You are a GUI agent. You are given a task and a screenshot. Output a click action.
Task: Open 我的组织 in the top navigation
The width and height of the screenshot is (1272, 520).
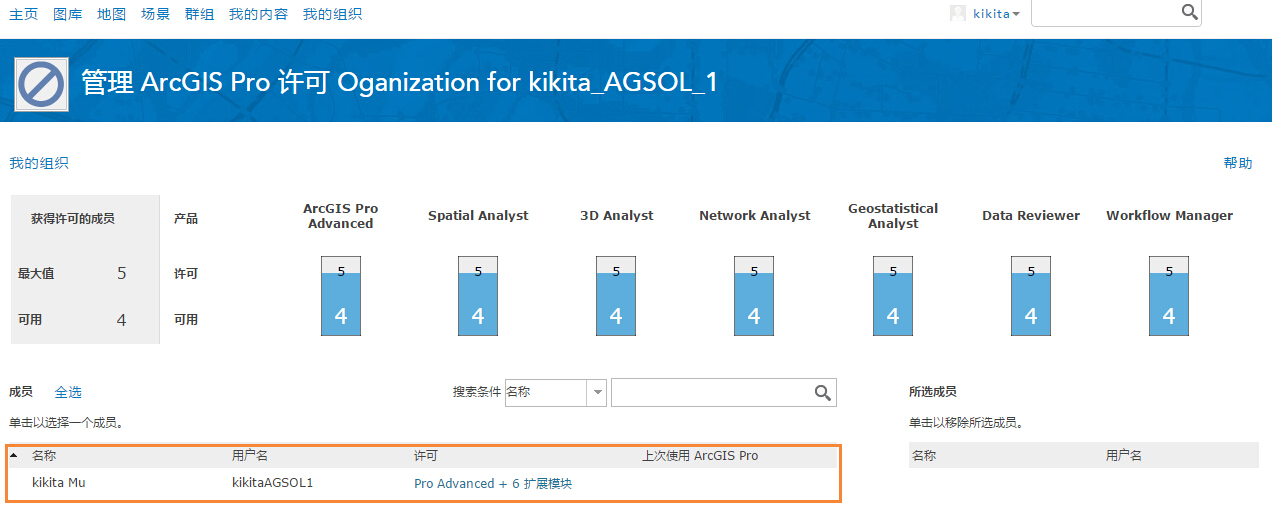click(x=332, y=14)
